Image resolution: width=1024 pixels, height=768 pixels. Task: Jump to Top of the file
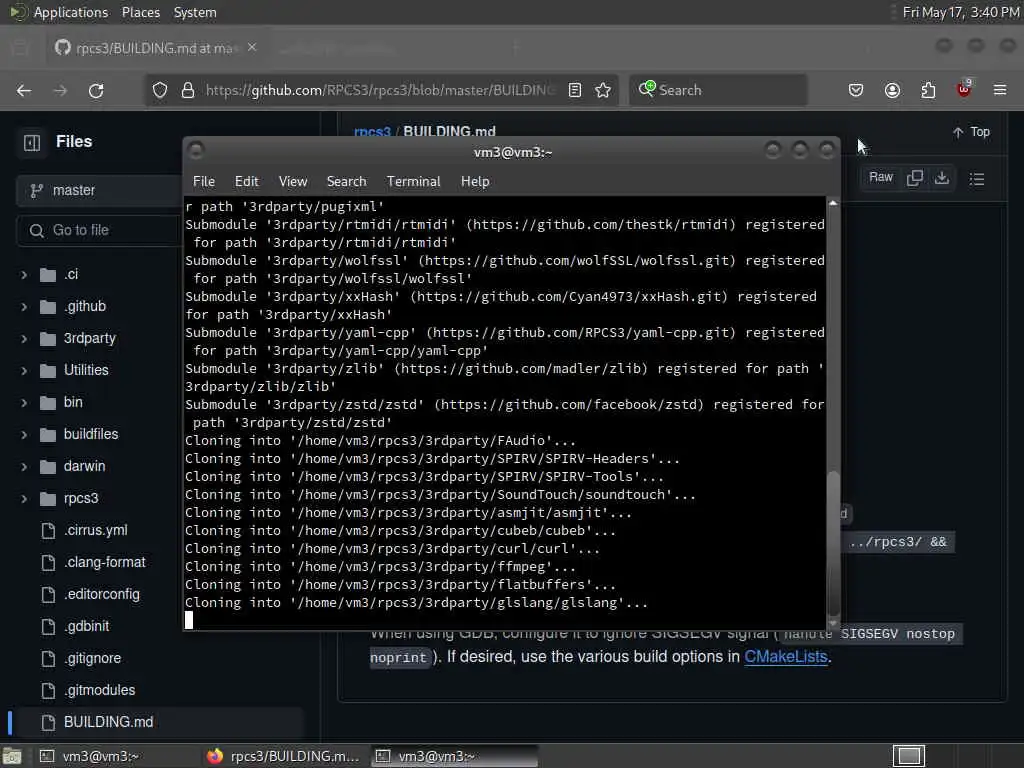971,132
